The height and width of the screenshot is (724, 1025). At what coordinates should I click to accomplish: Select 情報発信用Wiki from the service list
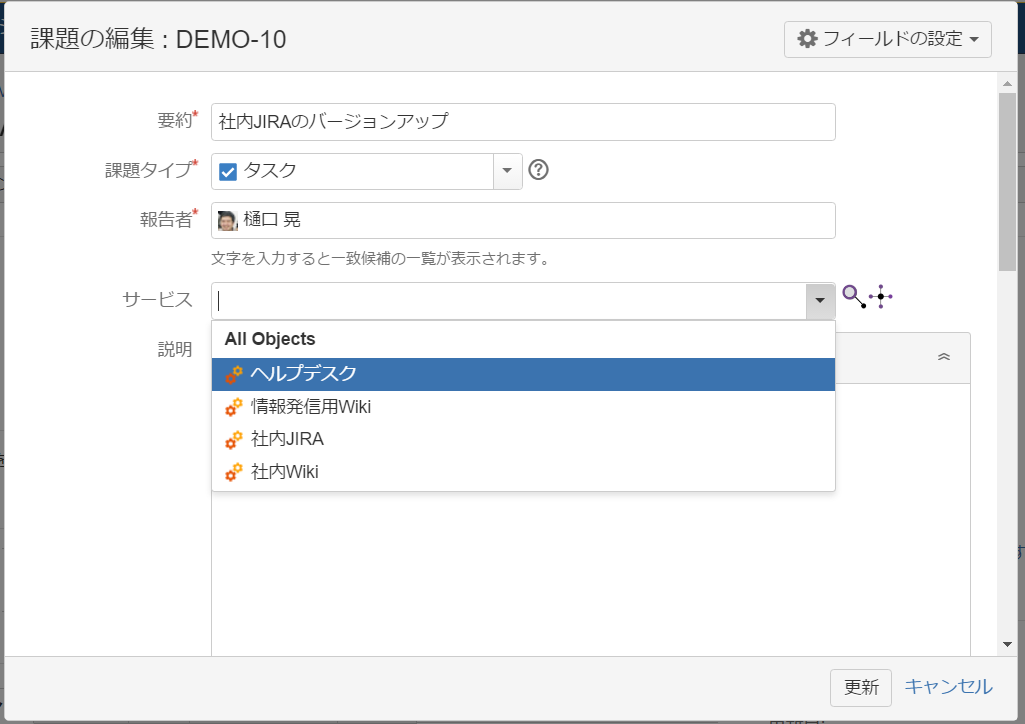523,406
